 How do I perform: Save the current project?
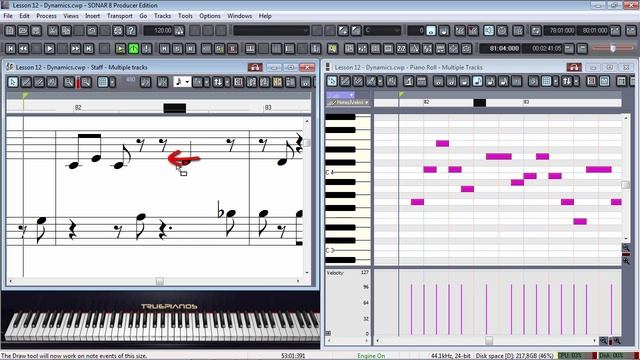[x=36, y=31]
